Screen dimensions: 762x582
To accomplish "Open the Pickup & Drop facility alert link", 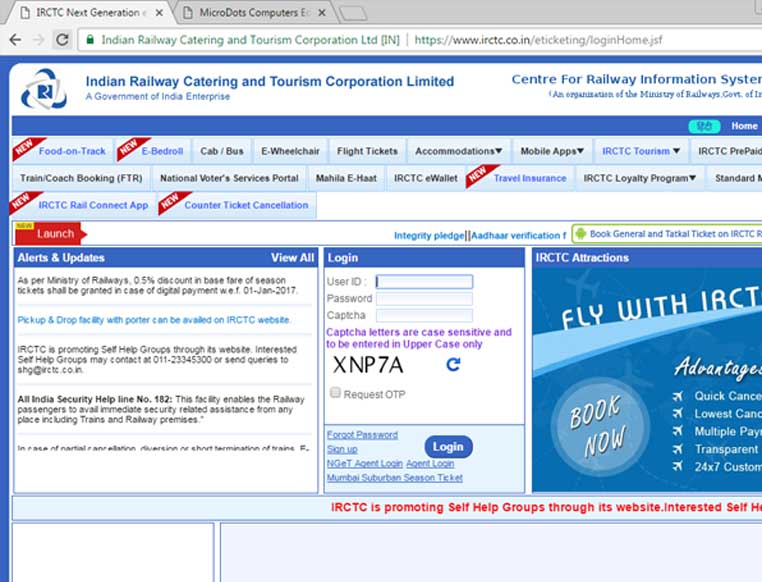I will pyautogui.click(x=154, y=320).
